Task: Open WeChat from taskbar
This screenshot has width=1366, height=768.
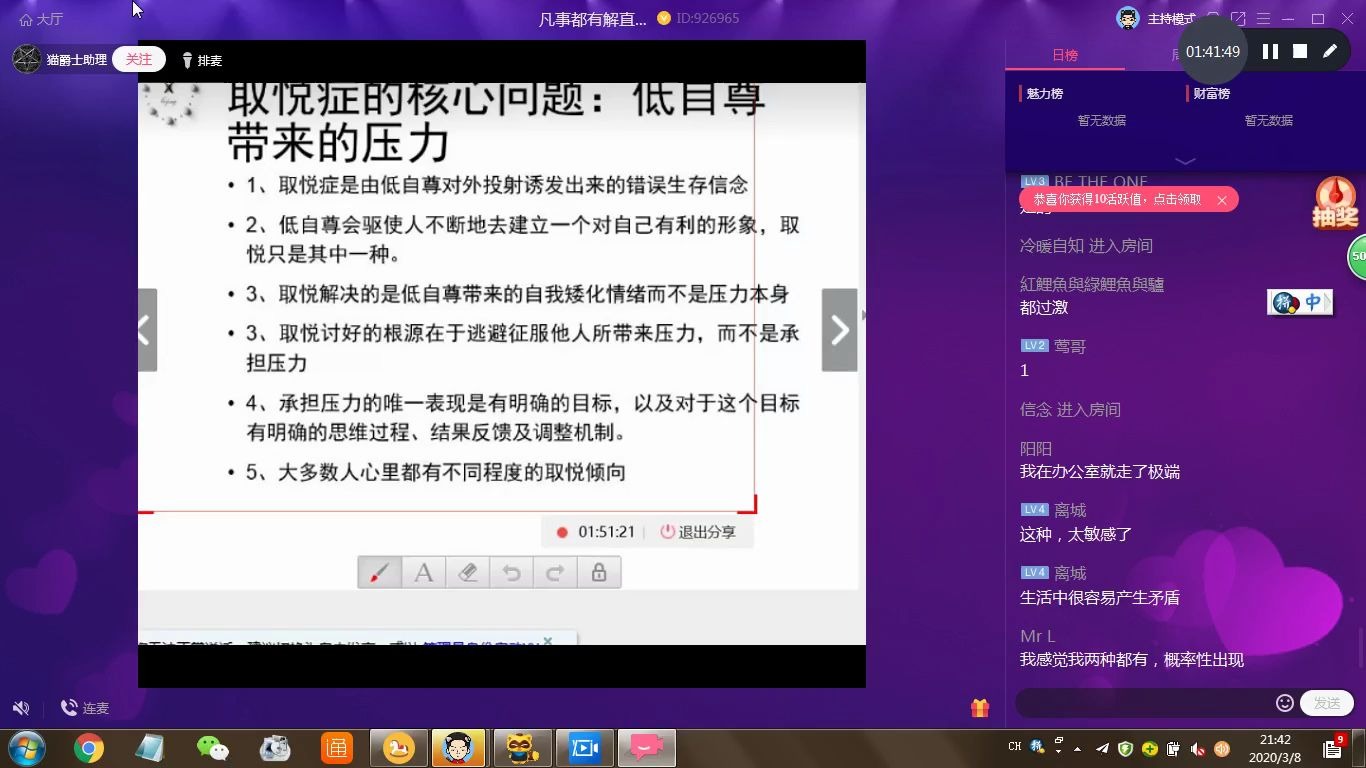Action: tap(212, 748)
